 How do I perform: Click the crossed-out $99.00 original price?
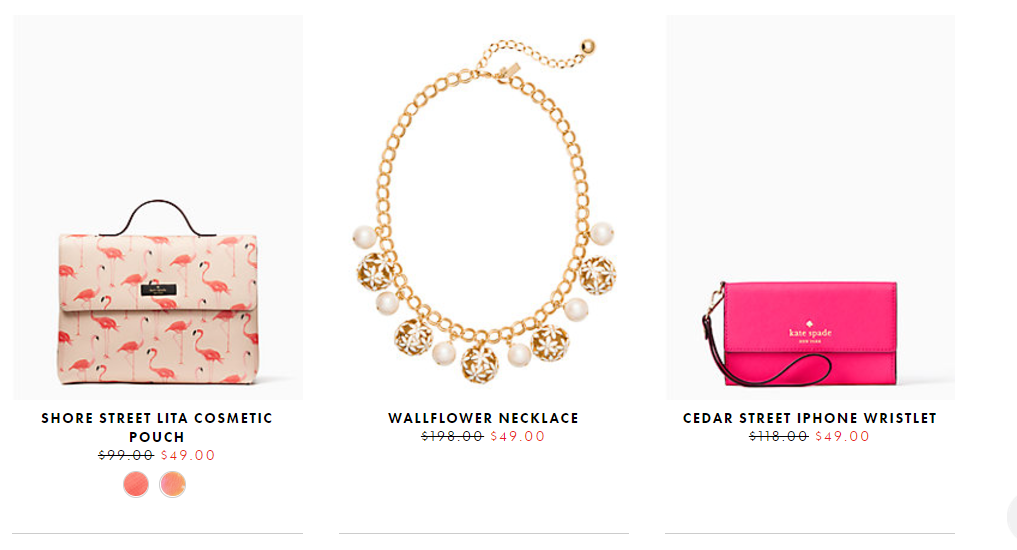tap(126, 455)
